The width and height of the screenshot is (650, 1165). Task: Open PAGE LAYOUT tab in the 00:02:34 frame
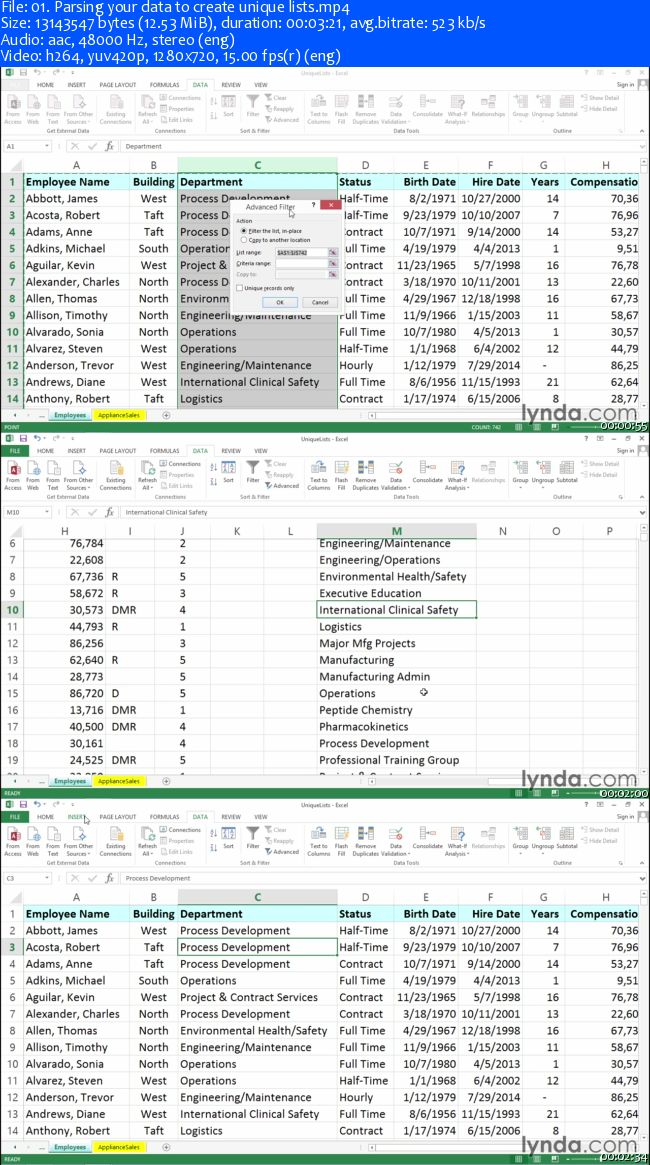pos(118,817)
